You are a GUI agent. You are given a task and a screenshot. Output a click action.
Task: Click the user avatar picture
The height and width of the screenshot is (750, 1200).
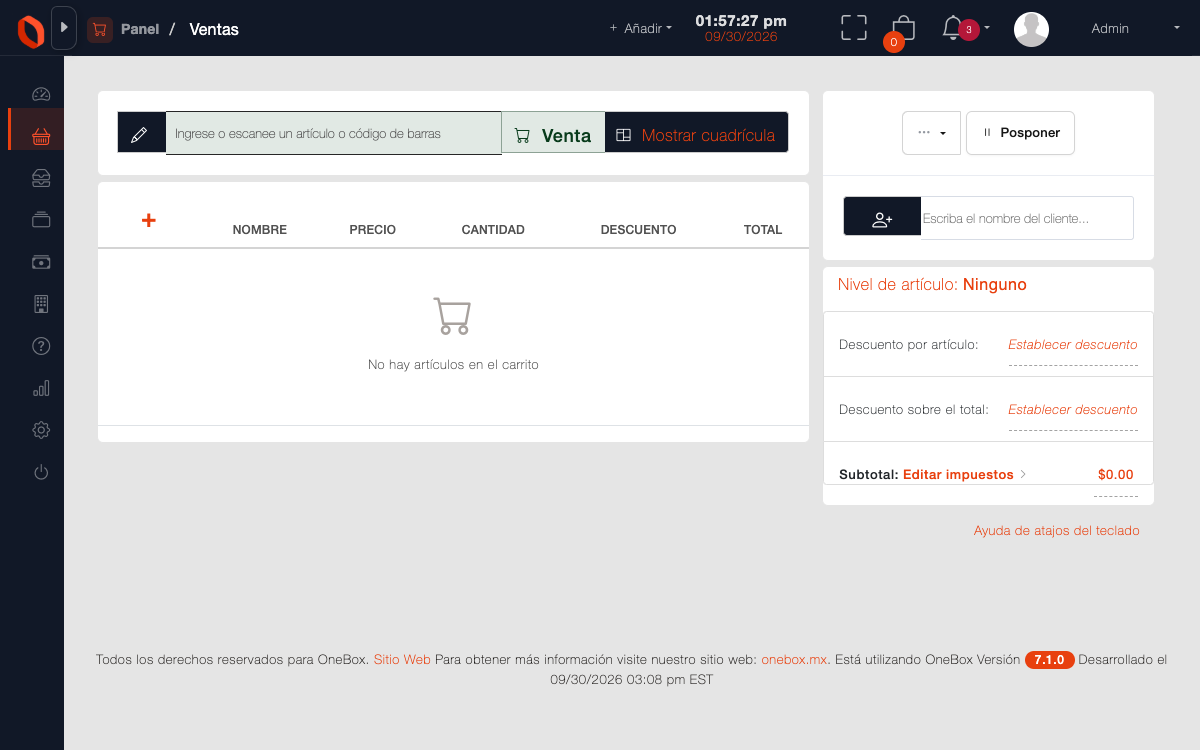[1031, 29]
